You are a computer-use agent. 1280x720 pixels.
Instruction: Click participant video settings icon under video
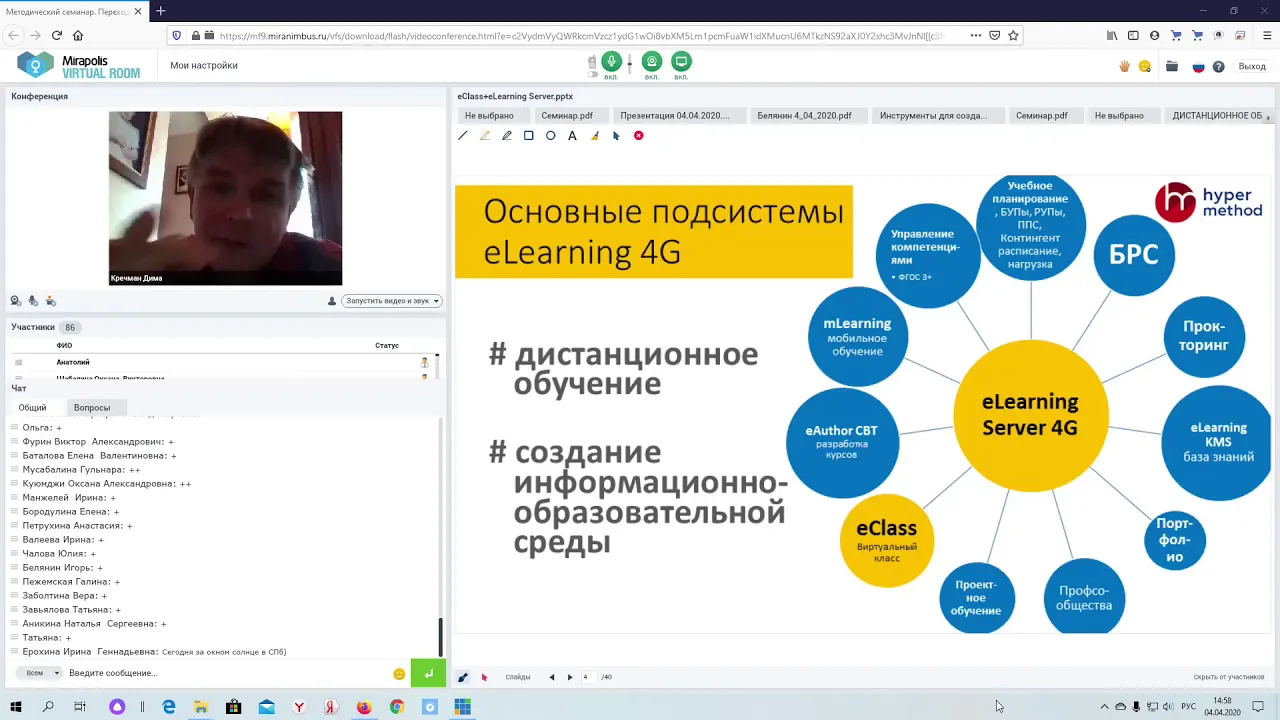click(x=51, y=300)
